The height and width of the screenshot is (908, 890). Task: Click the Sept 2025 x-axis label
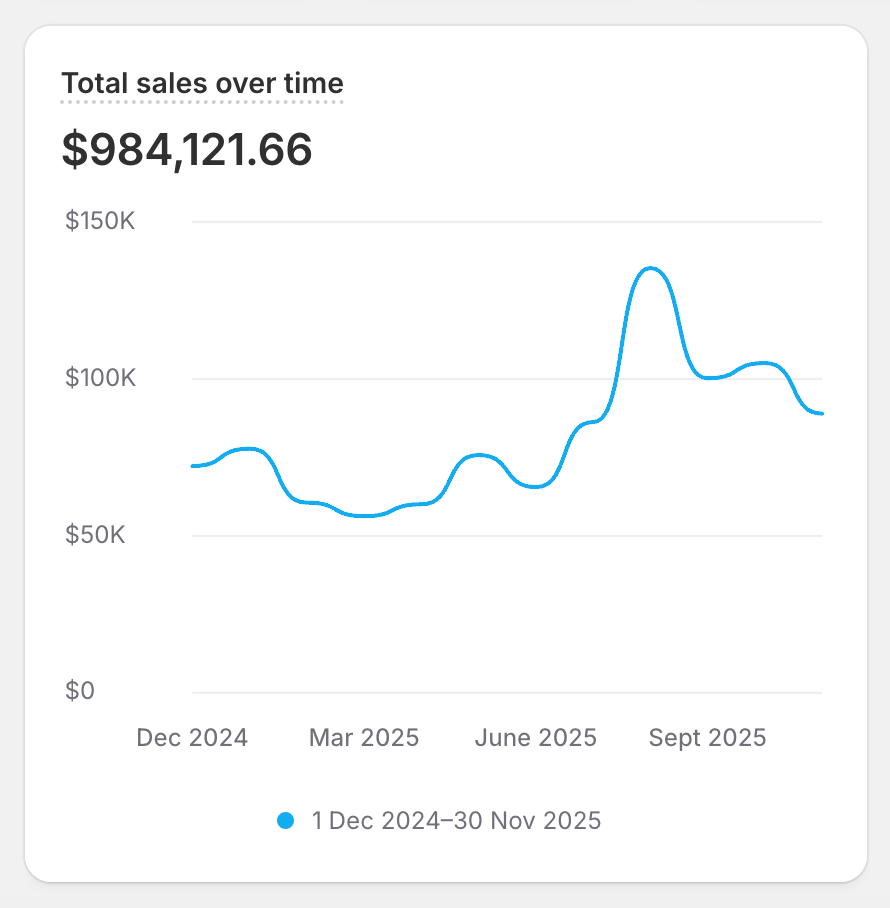707,738
